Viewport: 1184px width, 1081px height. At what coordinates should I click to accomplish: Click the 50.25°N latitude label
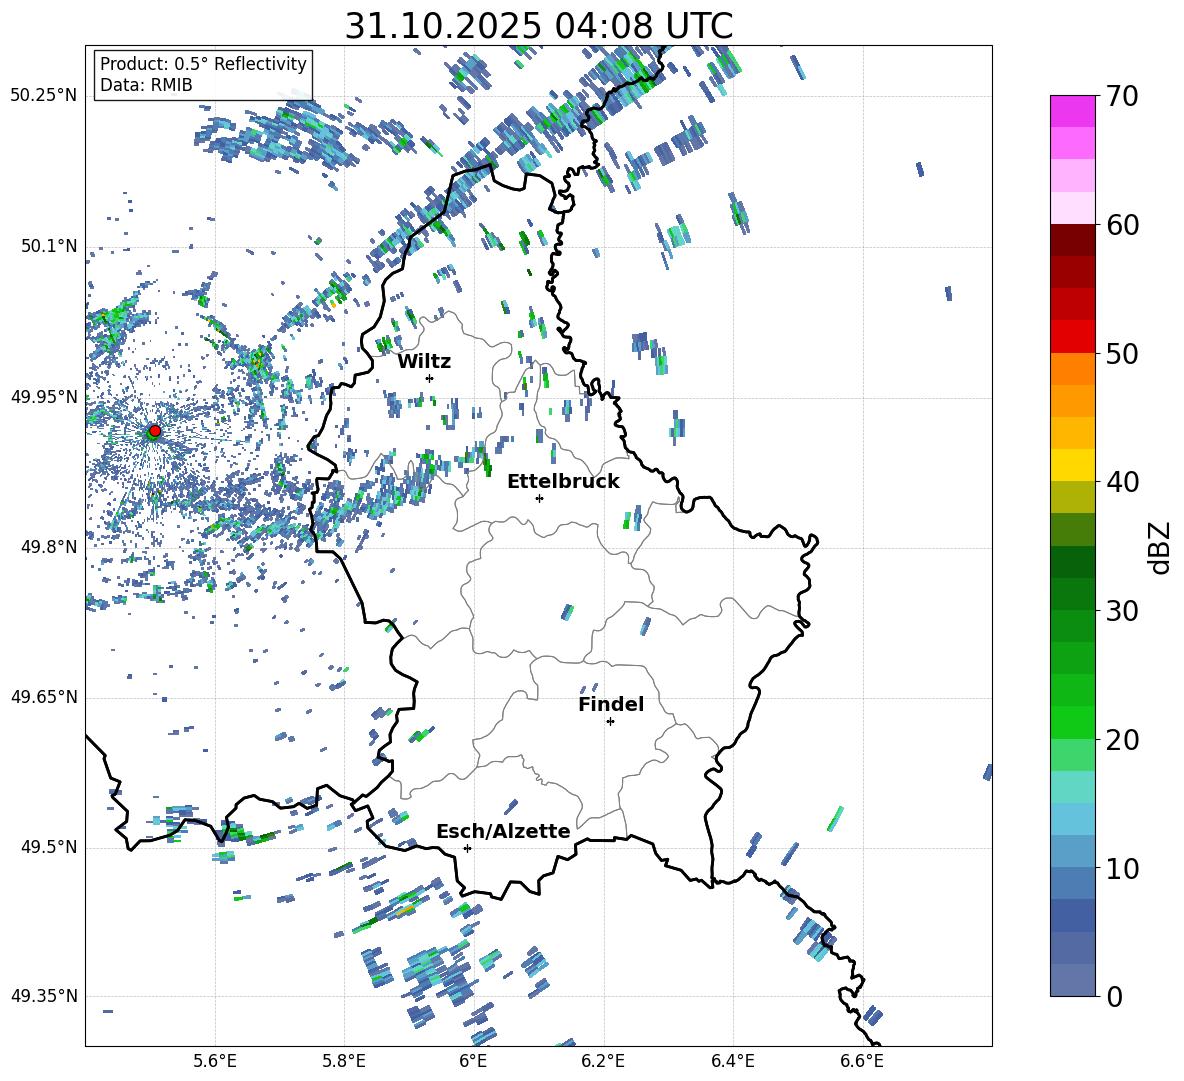coord(44,96)
